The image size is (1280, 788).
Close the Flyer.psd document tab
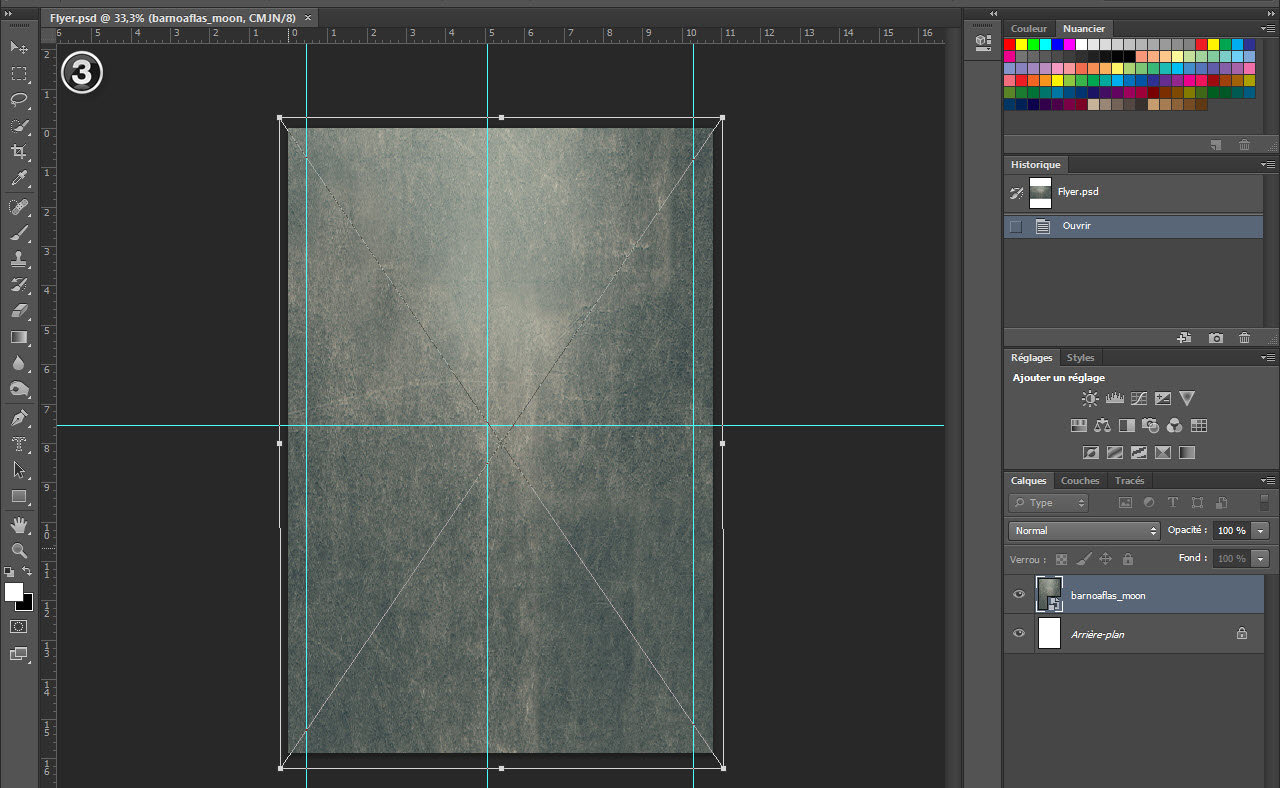pos(307,18)
